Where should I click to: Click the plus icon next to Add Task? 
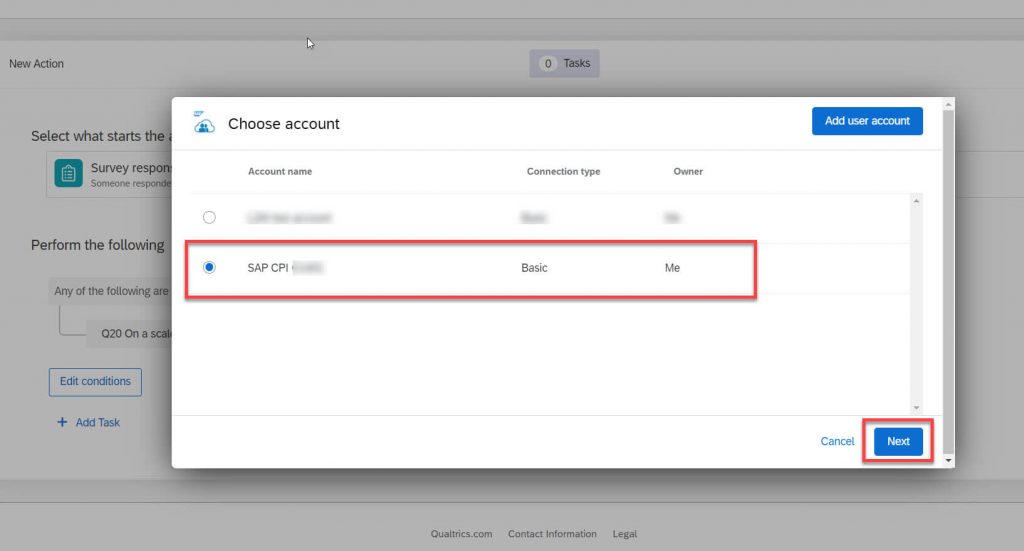point(62,422)
